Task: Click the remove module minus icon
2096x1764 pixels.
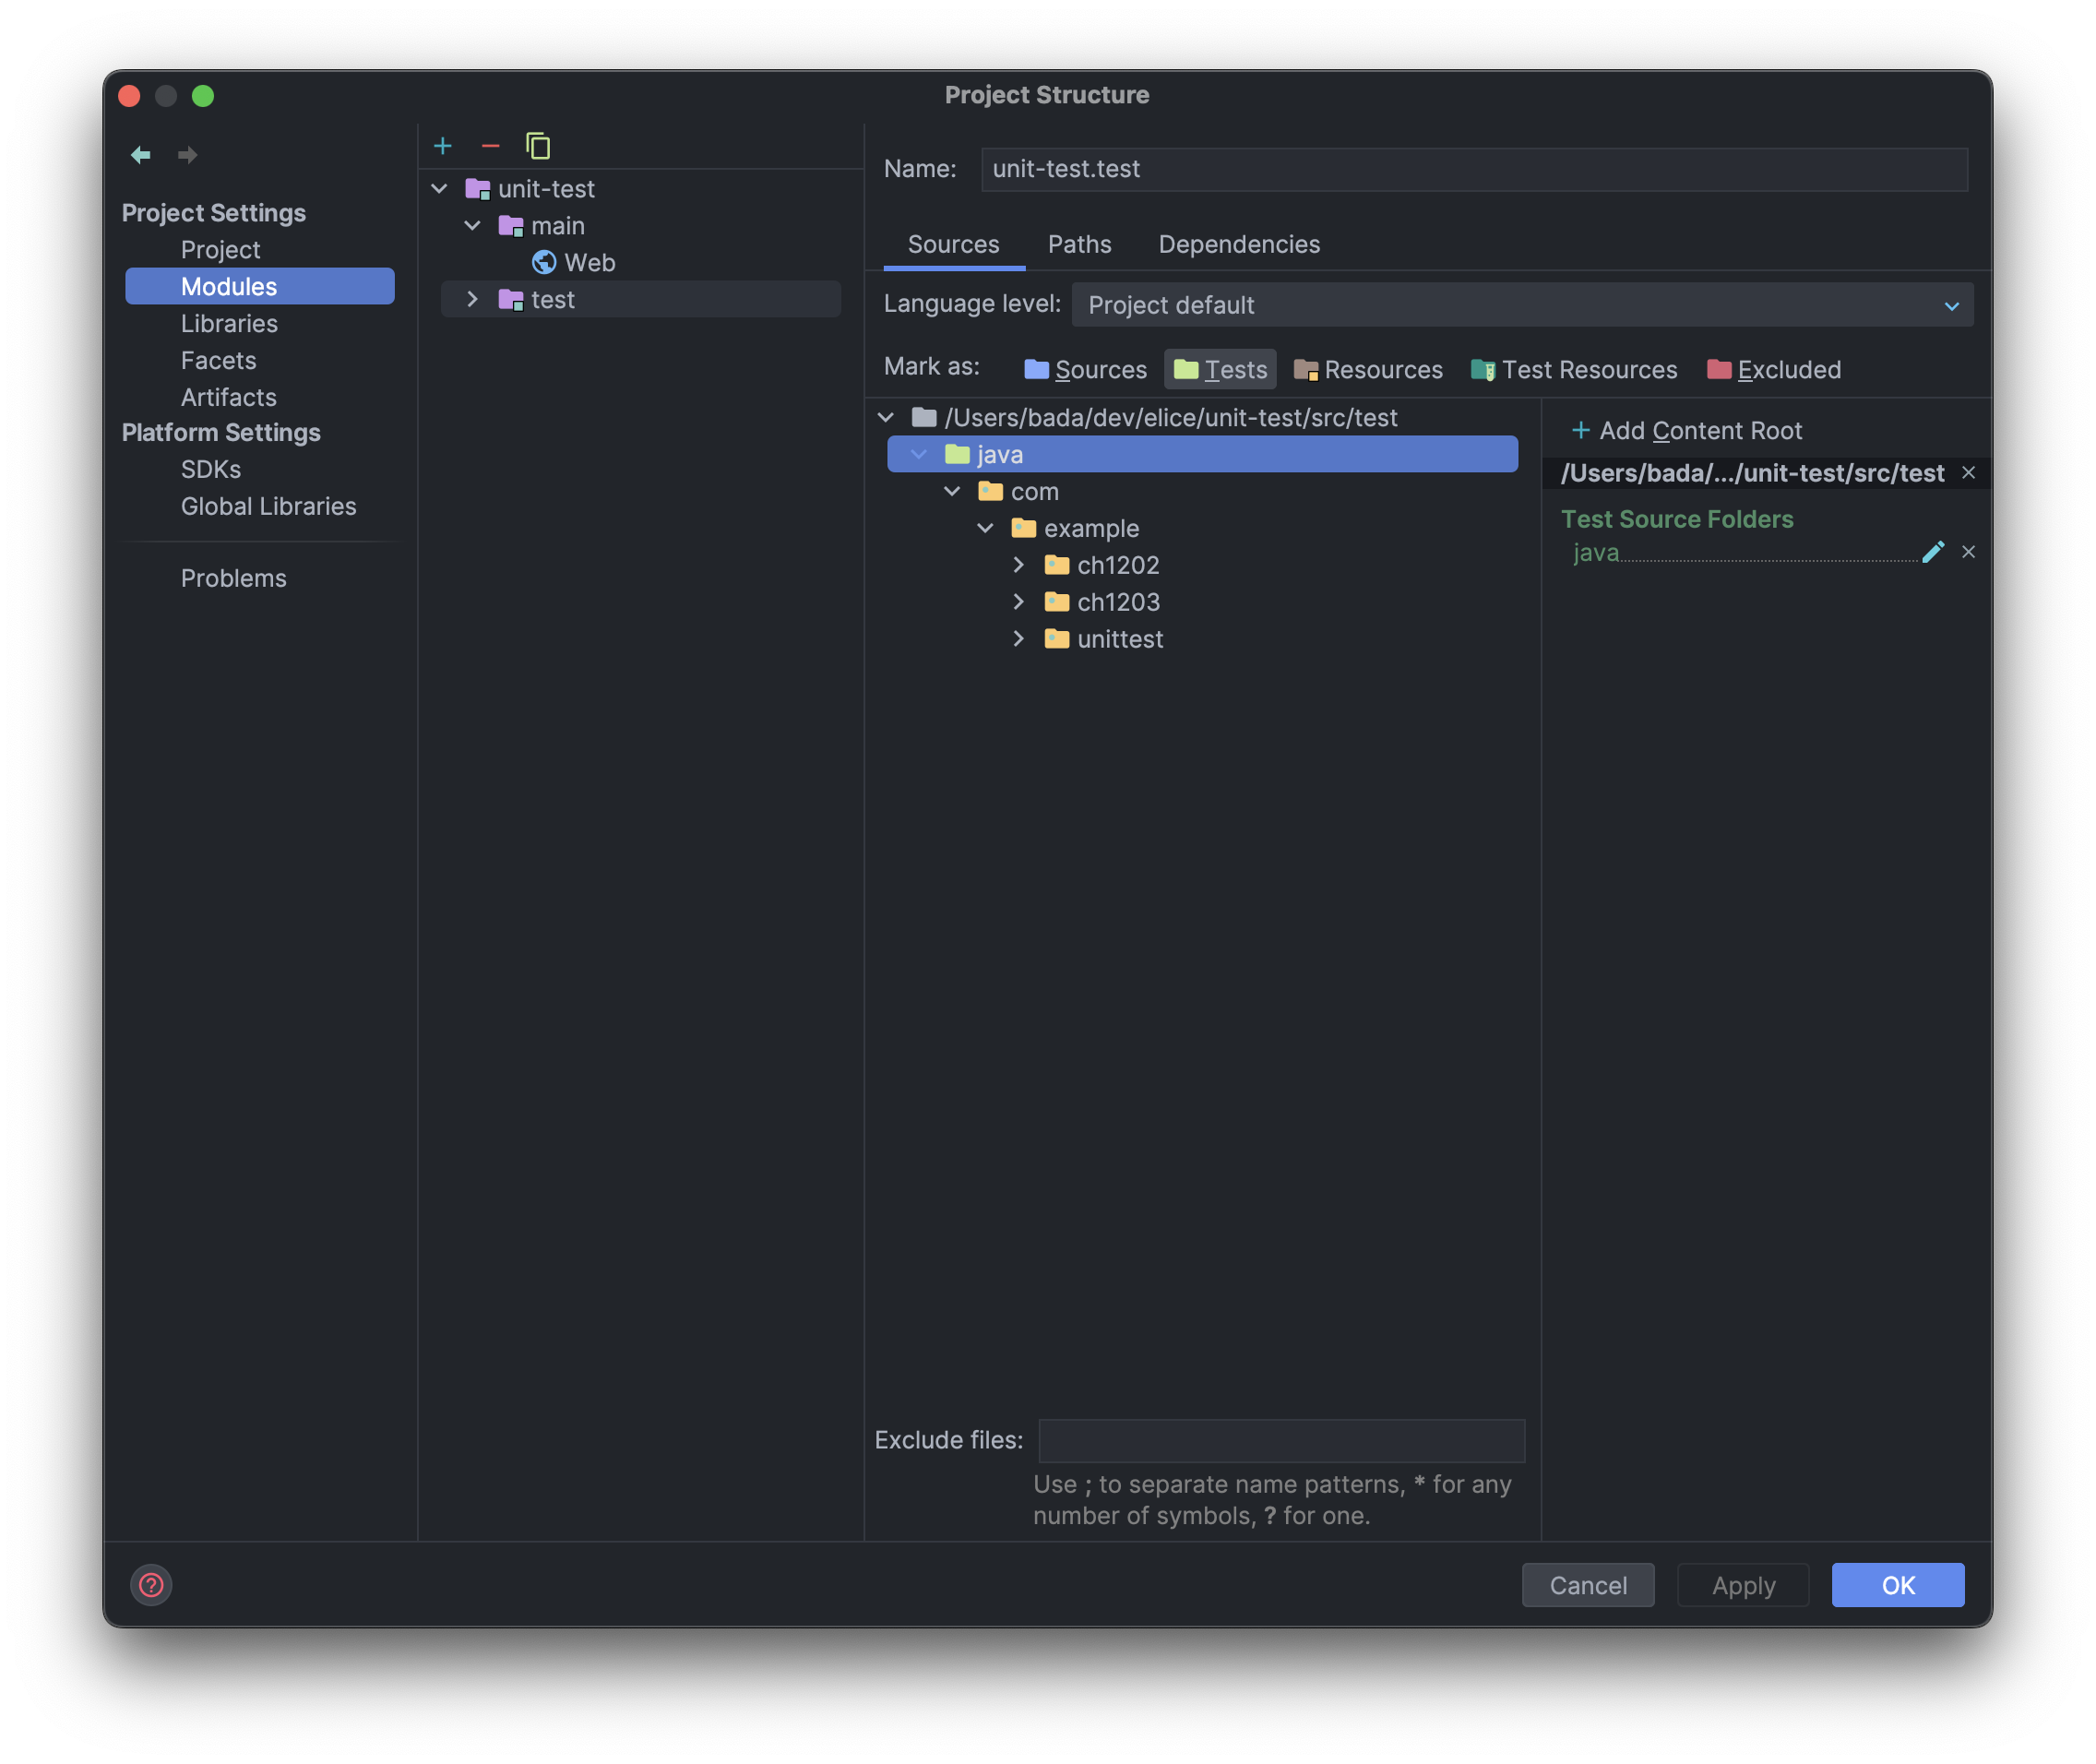Action: point(490,146)
